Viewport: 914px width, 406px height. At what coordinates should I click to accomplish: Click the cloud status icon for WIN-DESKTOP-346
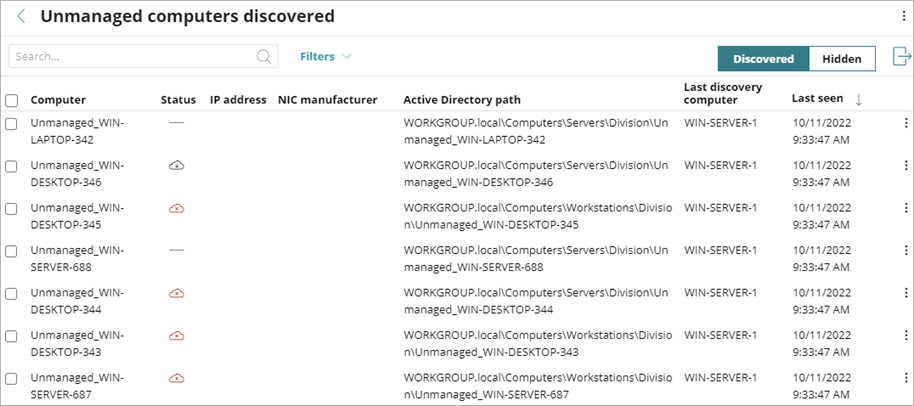click(x=176, y=164)
